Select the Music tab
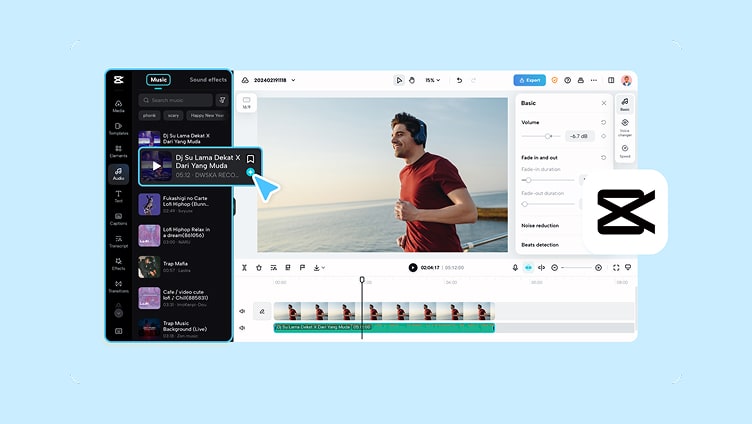 pos(158,80)
